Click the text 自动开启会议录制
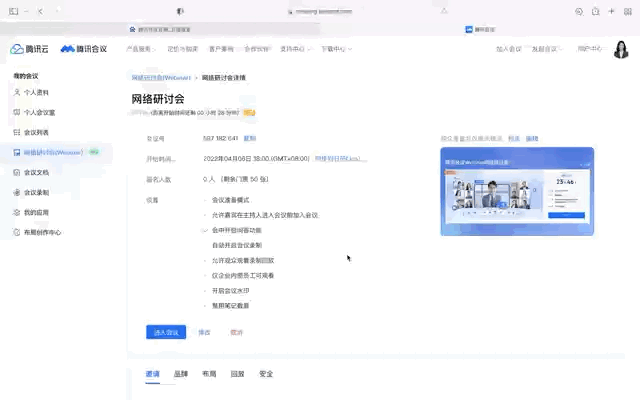The width and height of the screenshot is (640, 400). (237, 245)
